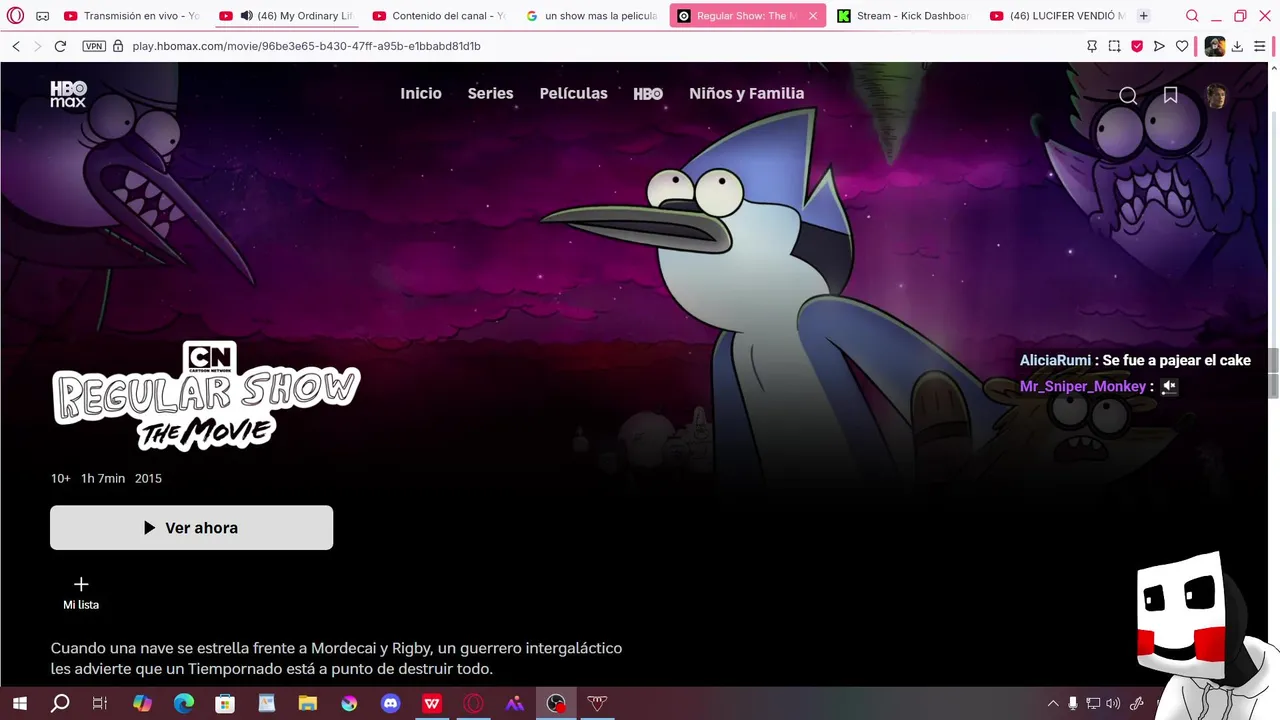Click the AliciaRumi chat username
Screen dimensions: 1280x720
[1055, 360]
